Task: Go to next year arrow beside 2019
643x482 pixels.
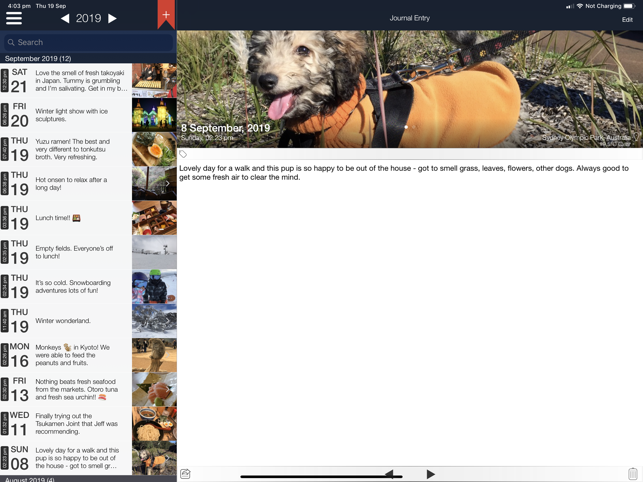Action: [x=112, y=18]
